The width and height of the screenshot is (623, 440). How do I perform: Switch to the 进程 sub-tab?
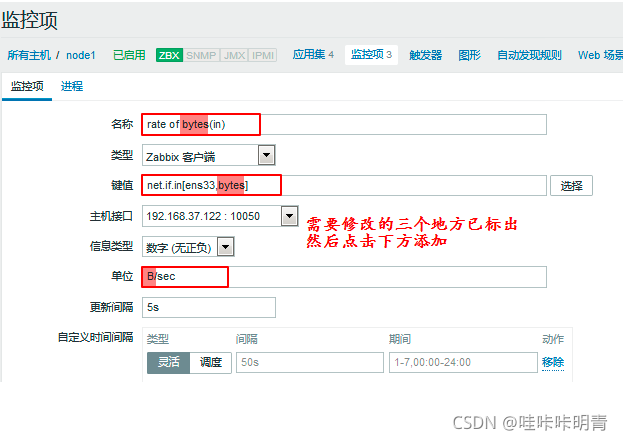tap(72, 86)
